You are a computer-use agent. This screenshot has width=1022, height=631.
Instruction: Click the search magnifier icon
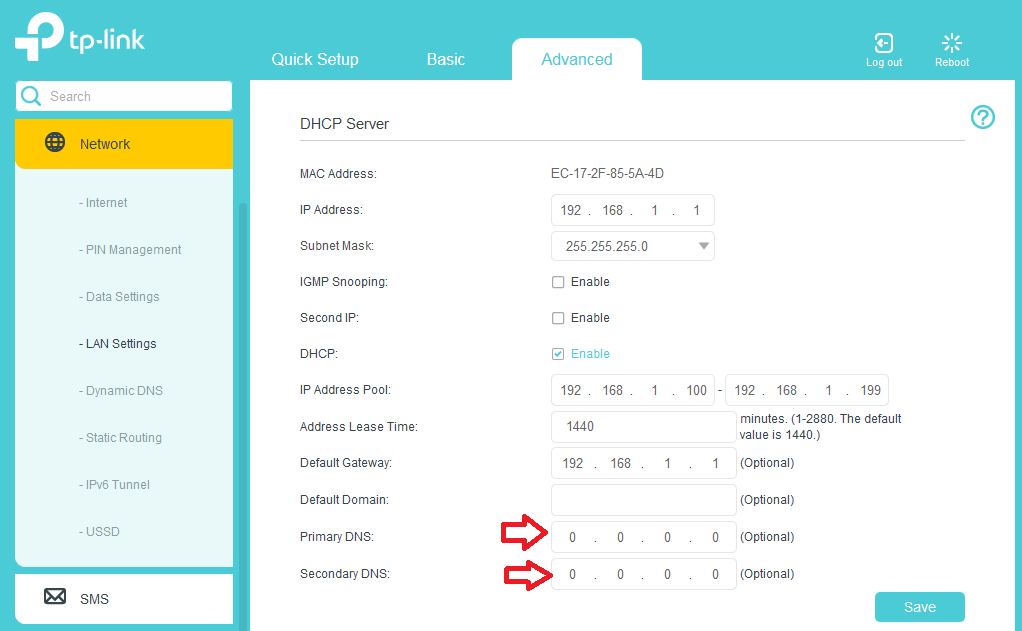click(31, 96)
